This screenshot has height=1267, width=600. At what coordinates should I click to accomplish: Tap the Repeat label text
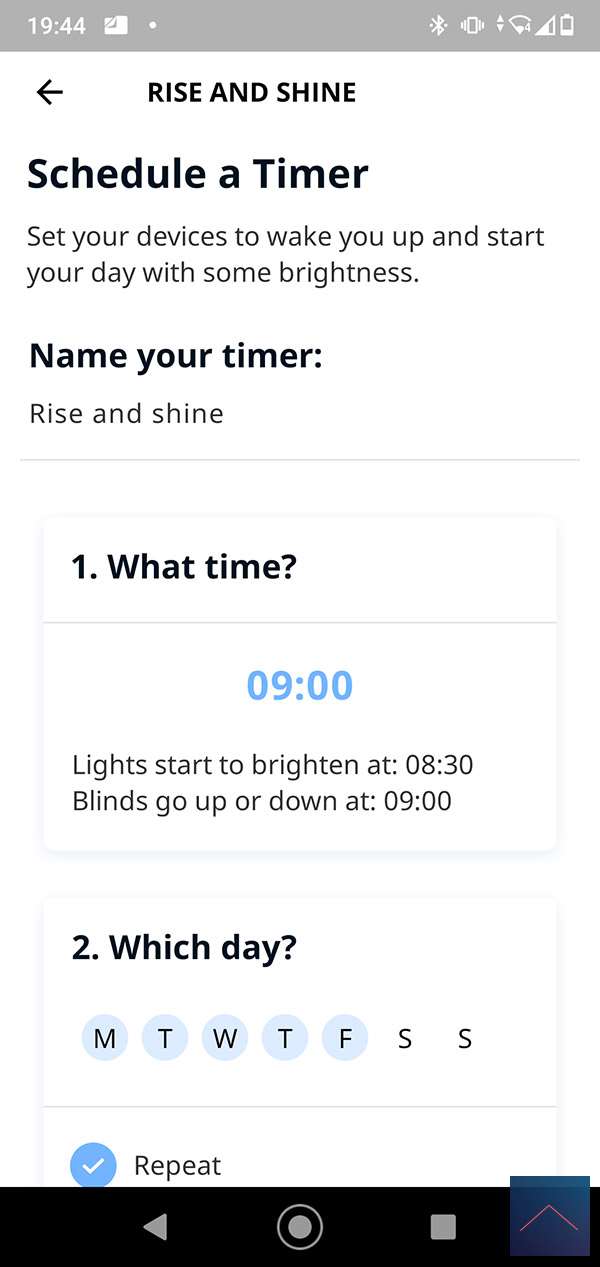pos(177,1165)
